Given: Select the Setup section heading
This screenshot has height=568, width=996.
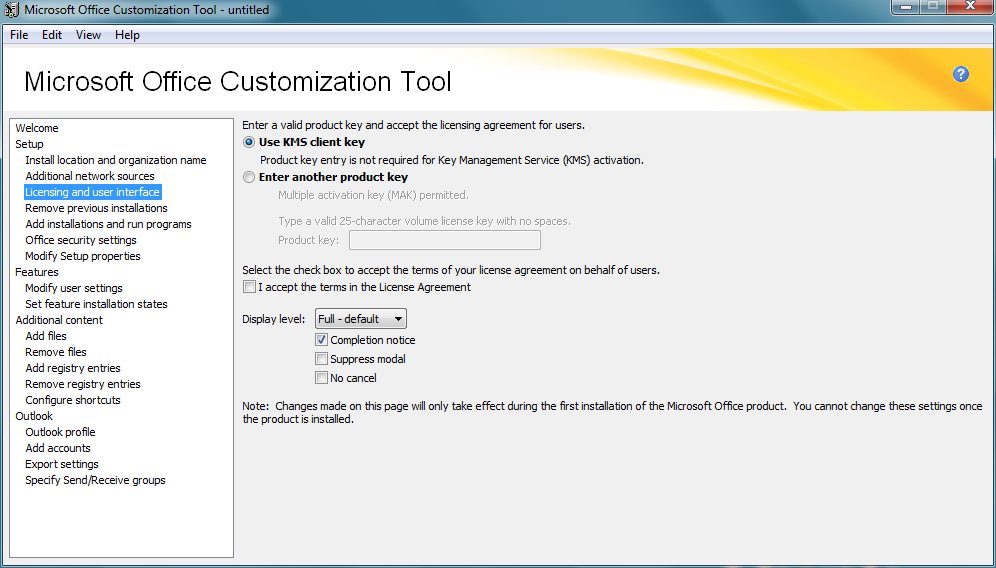Looking at the screenshot, I should 29,144.
